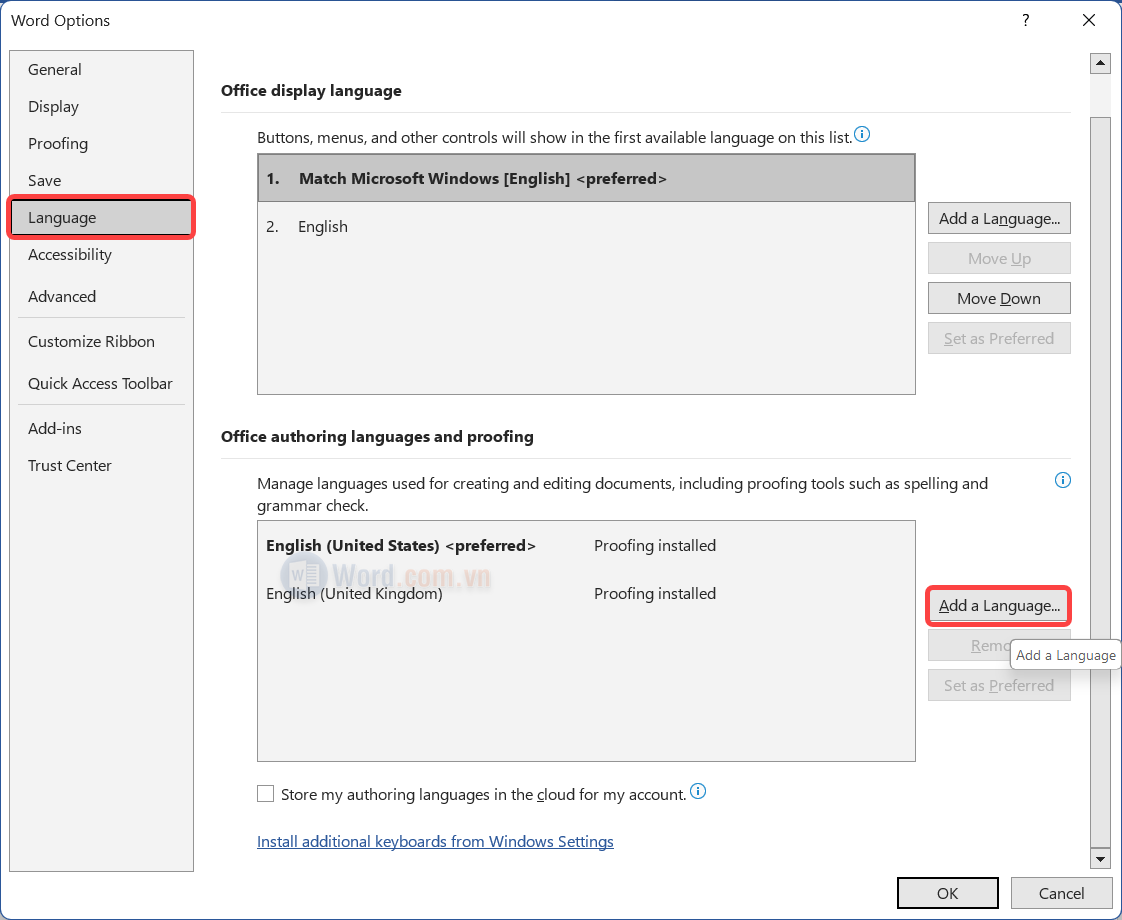Open the Accessibility category
1122x920 pixels.
[x=101, y=255]
